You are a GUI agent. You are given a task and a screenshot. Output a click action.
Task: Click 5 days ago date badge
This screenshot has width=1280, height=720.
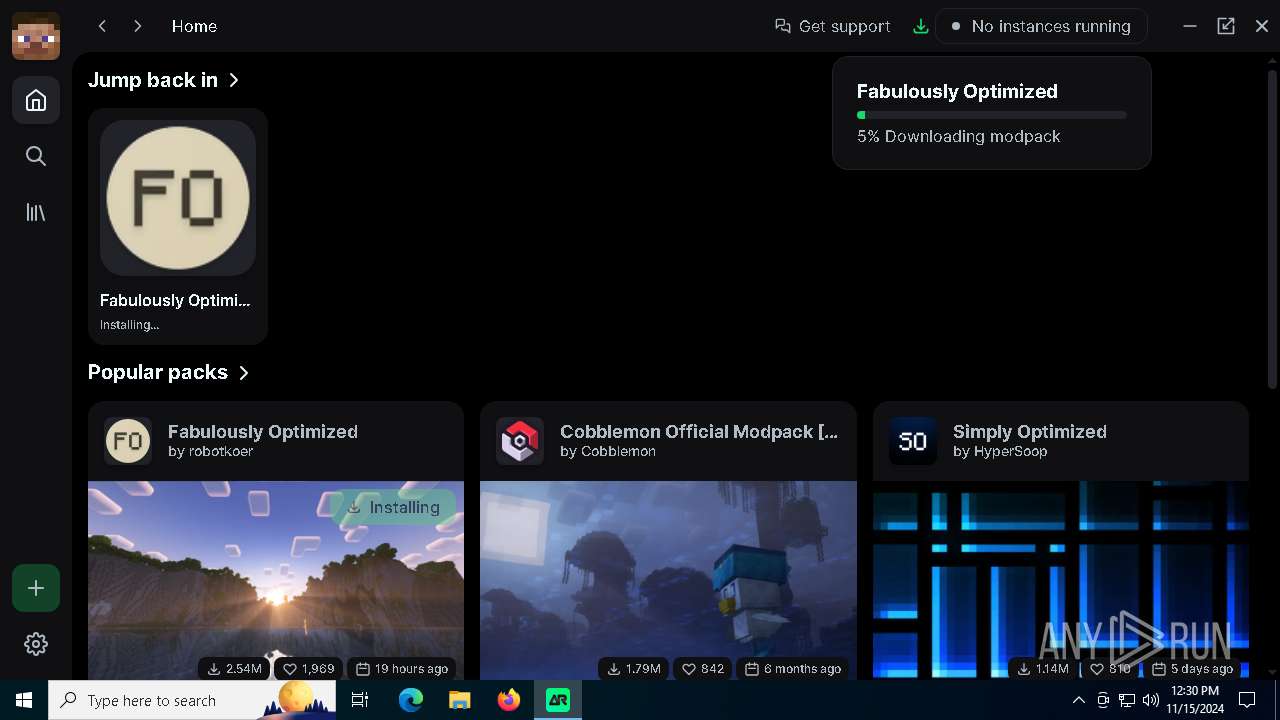[1192, 668]
